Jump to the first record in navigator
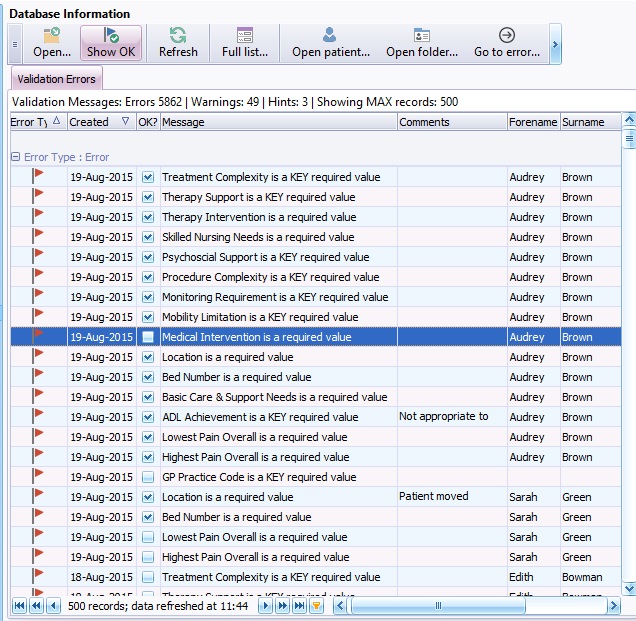The width and height of the screenshot is (636, 621). pos(19,606)
